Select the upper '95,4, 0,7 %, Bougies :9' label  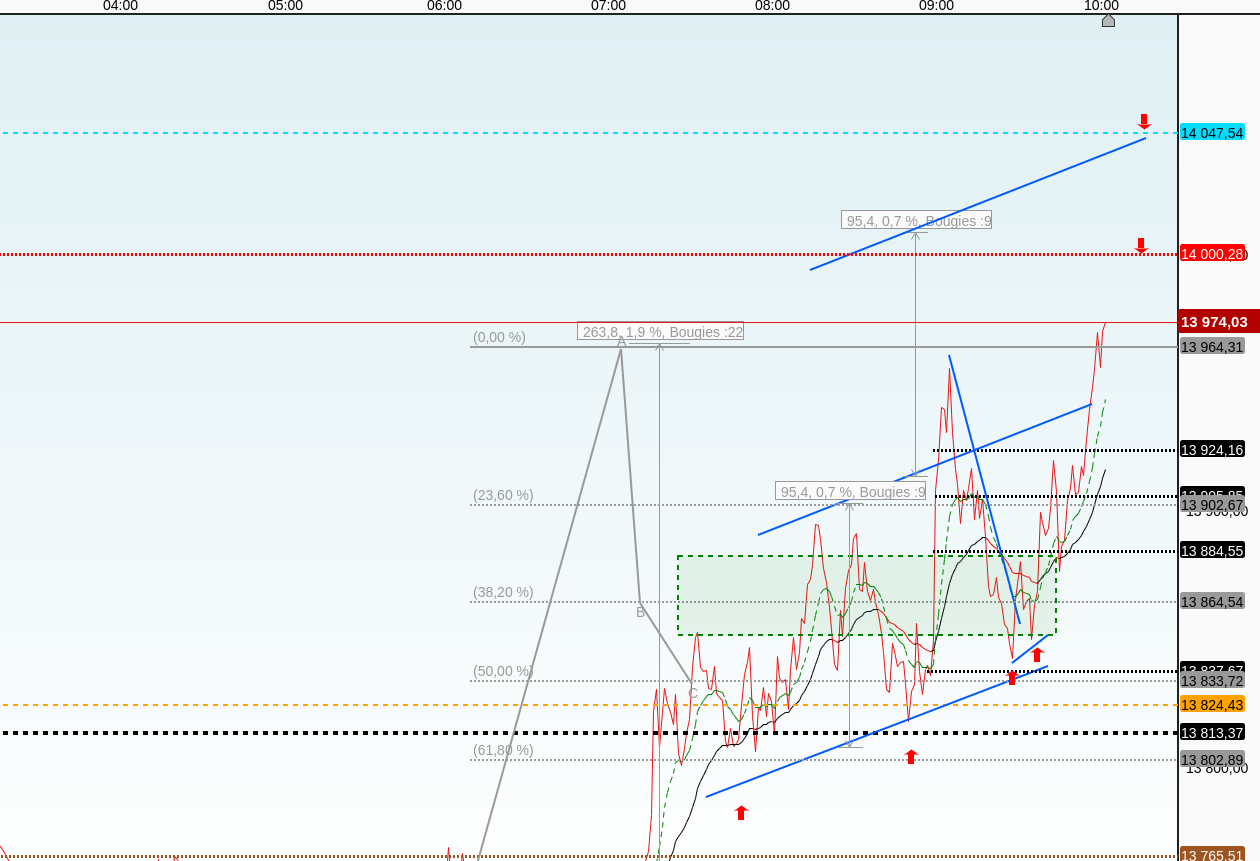tap(917, 220)
